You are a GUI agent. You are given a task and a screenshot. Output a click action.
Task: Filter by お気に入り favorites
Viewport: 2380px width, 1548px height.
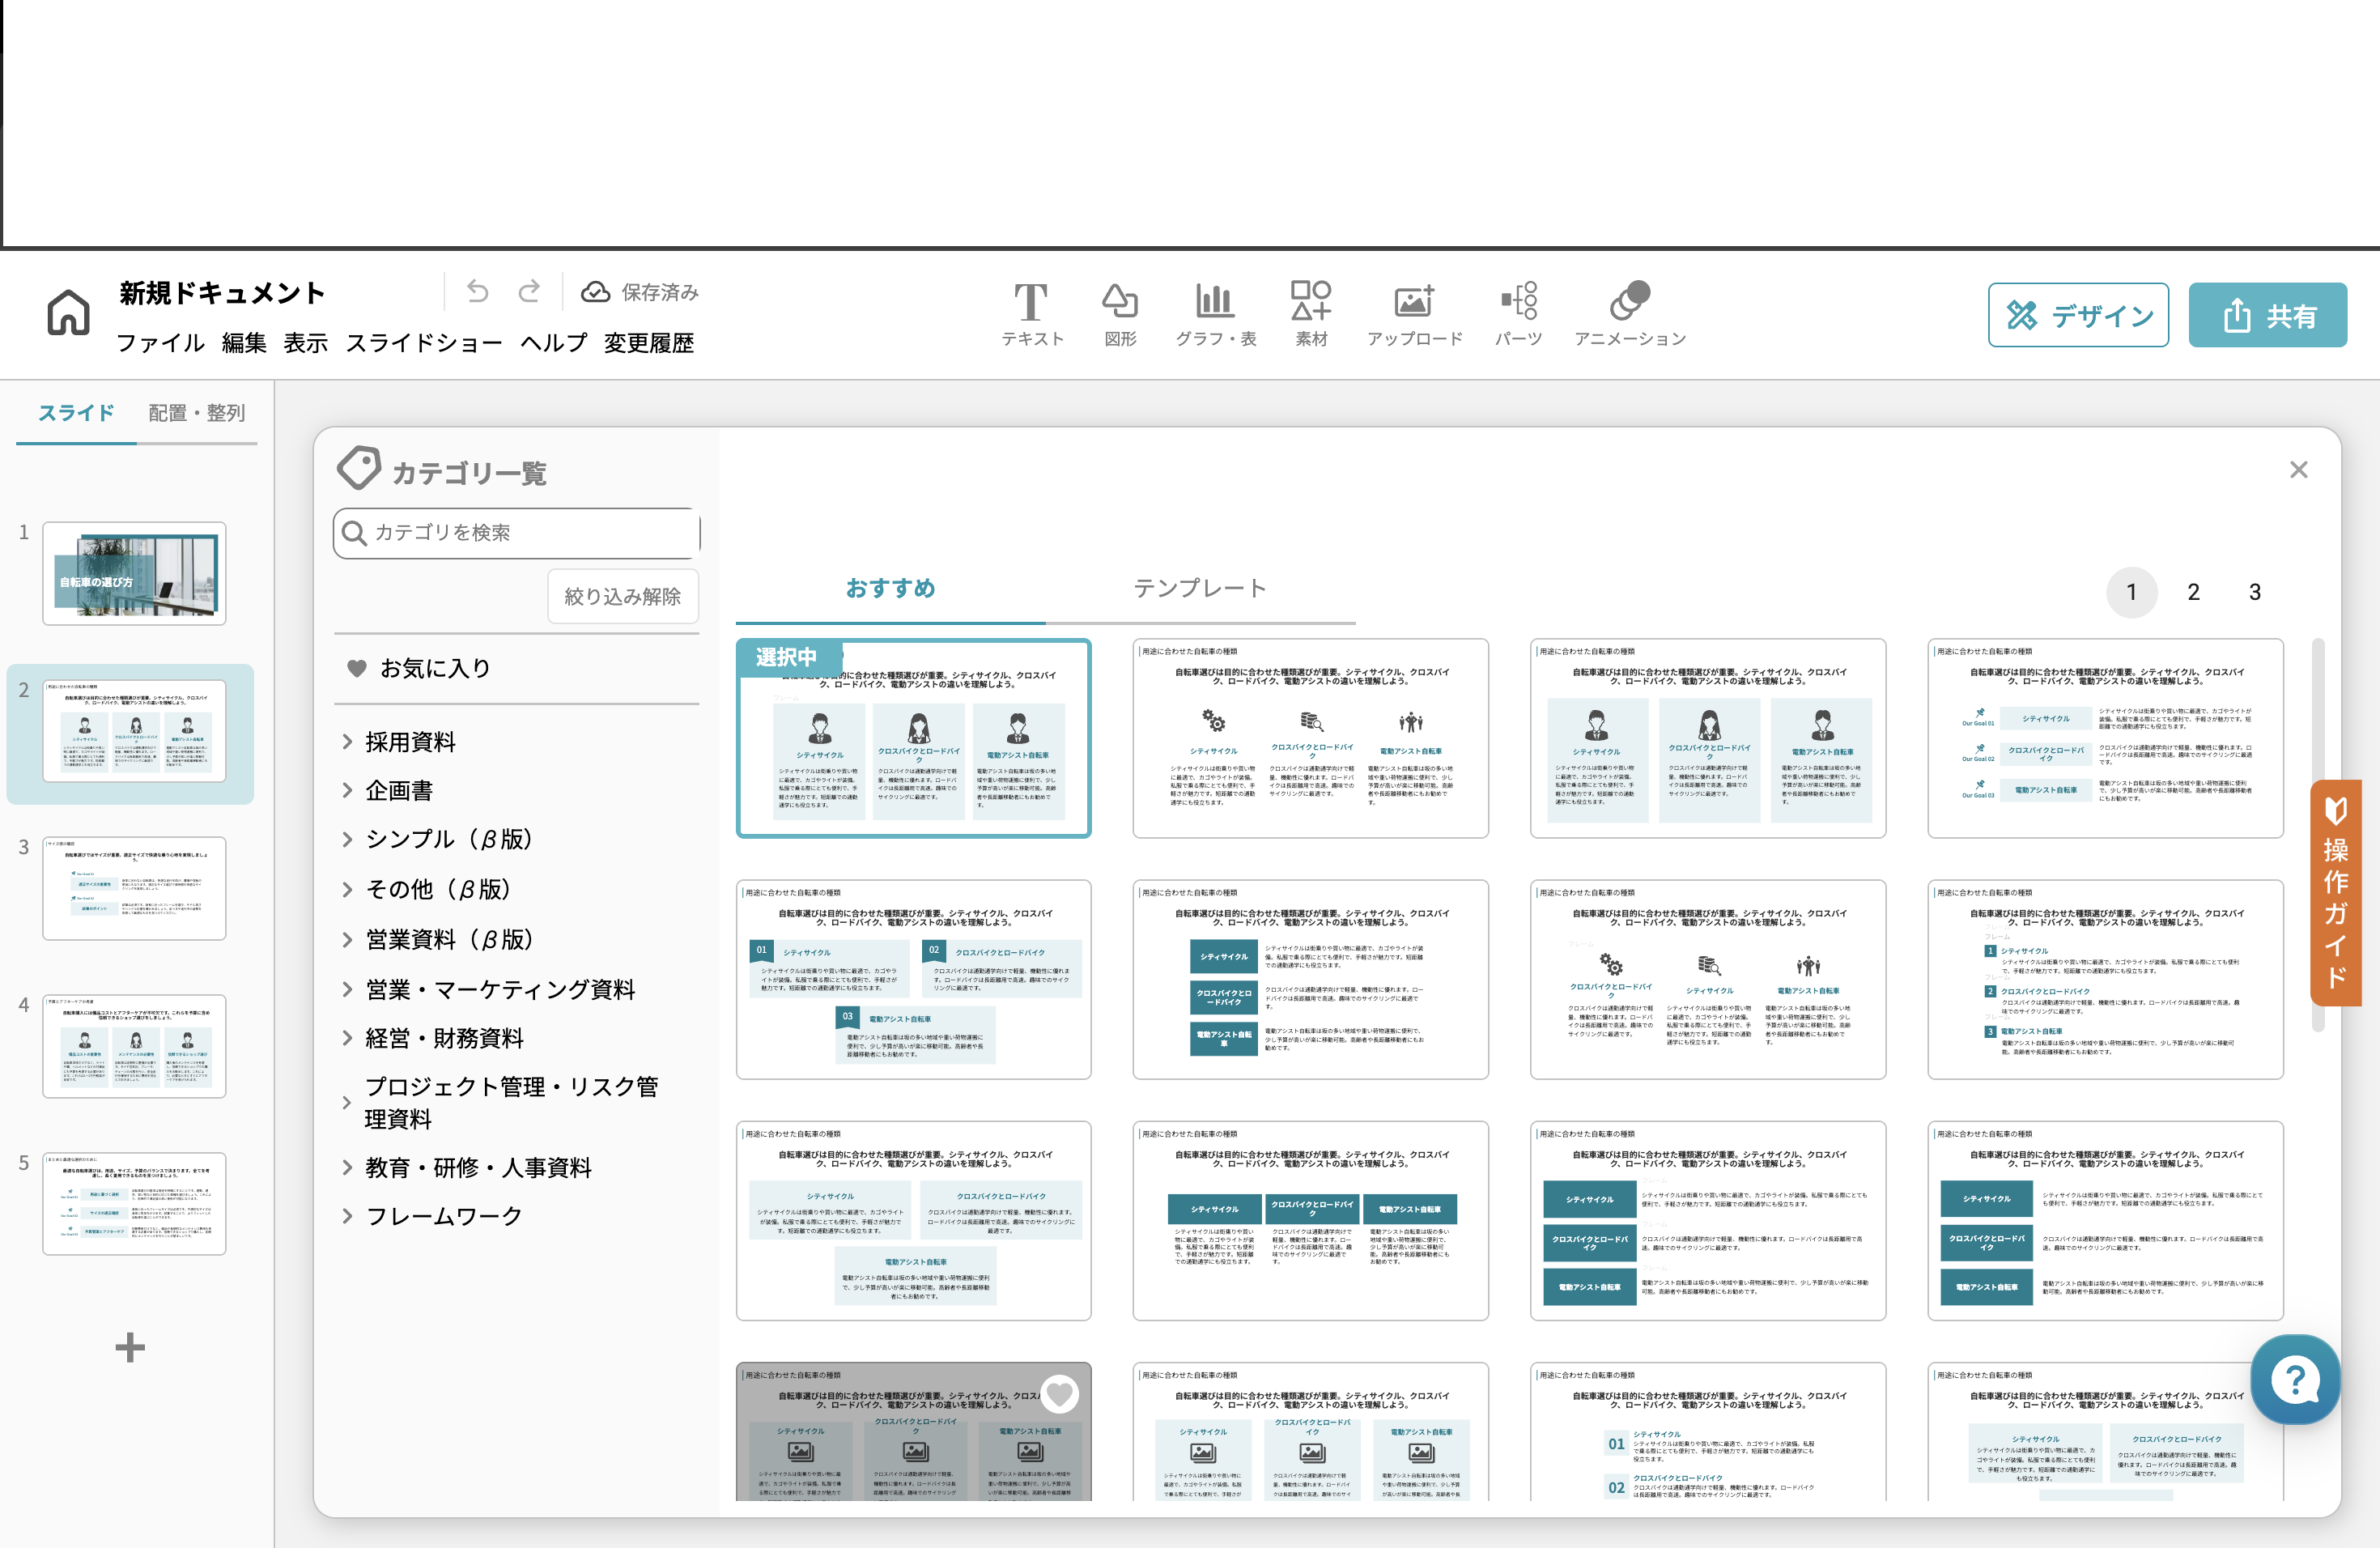click(x=418, y=668)
